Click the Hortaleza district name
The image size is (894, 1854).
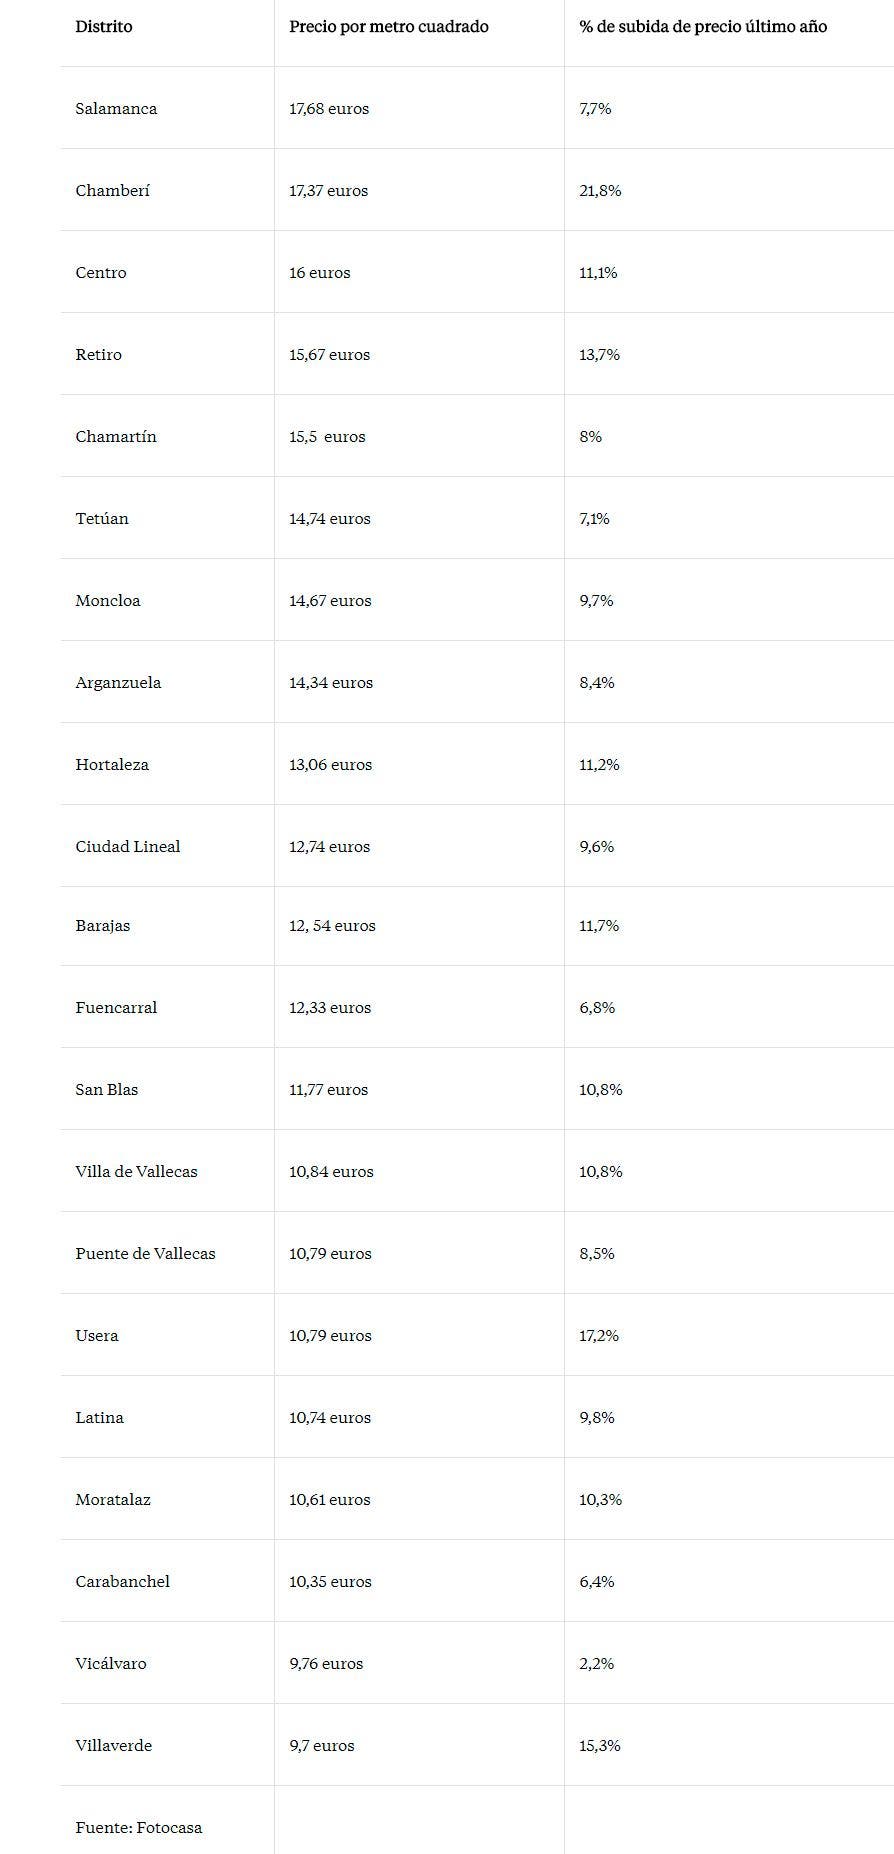(112, 765)
